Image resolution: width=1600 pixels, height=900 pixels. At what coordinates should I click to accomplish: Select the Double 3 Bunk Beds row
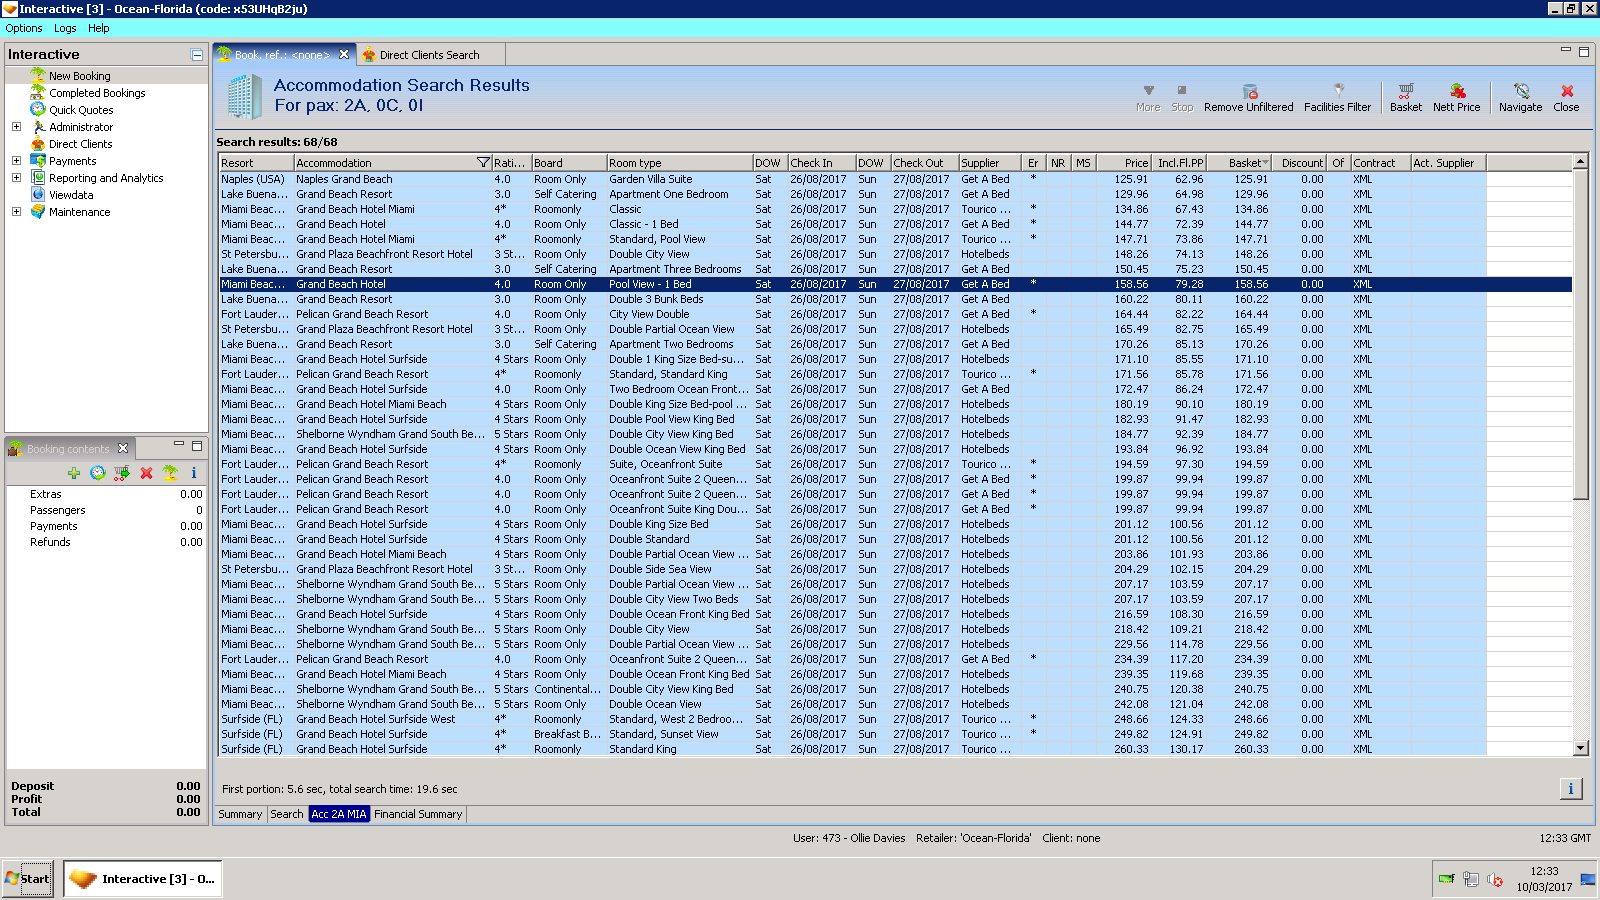[895, 299]
